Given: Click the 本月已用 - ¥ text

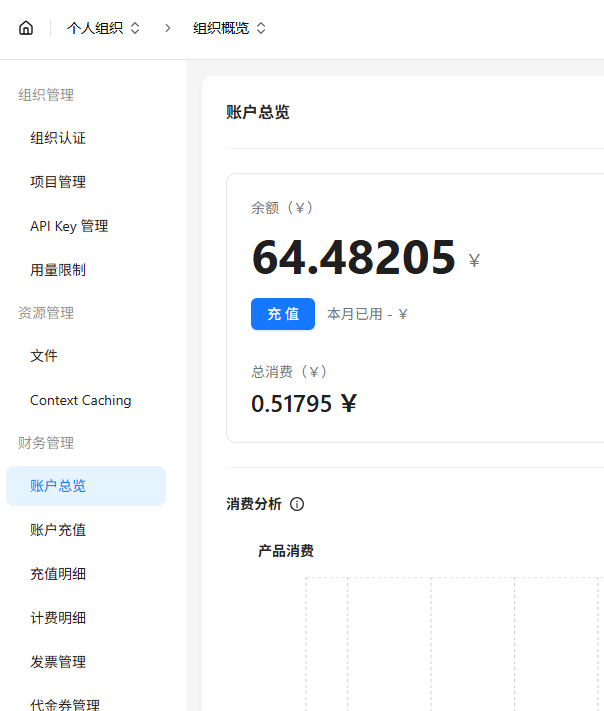Looking at the screenshot, I should pos(367,314).
